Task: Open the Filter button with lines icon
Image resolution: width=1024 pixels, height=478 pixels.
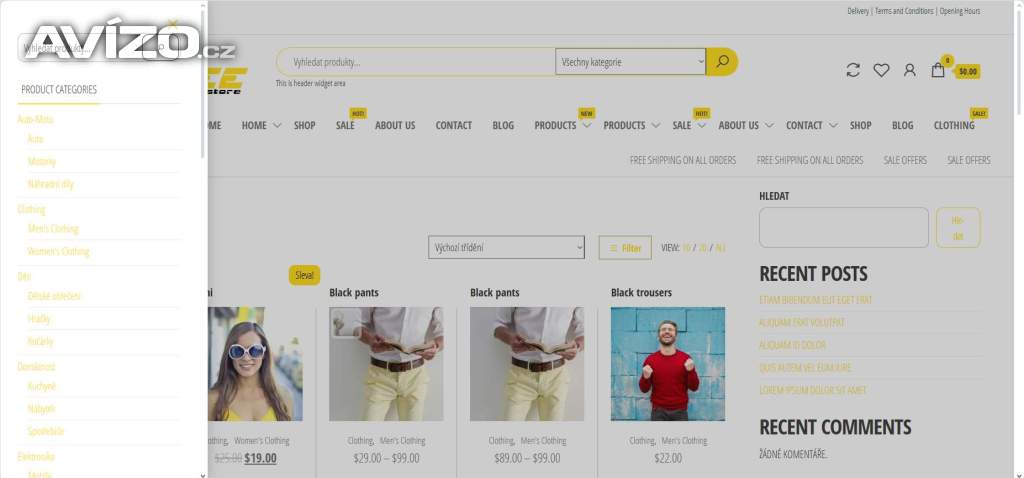Action: pyautogui.click(x=625, y=247)
